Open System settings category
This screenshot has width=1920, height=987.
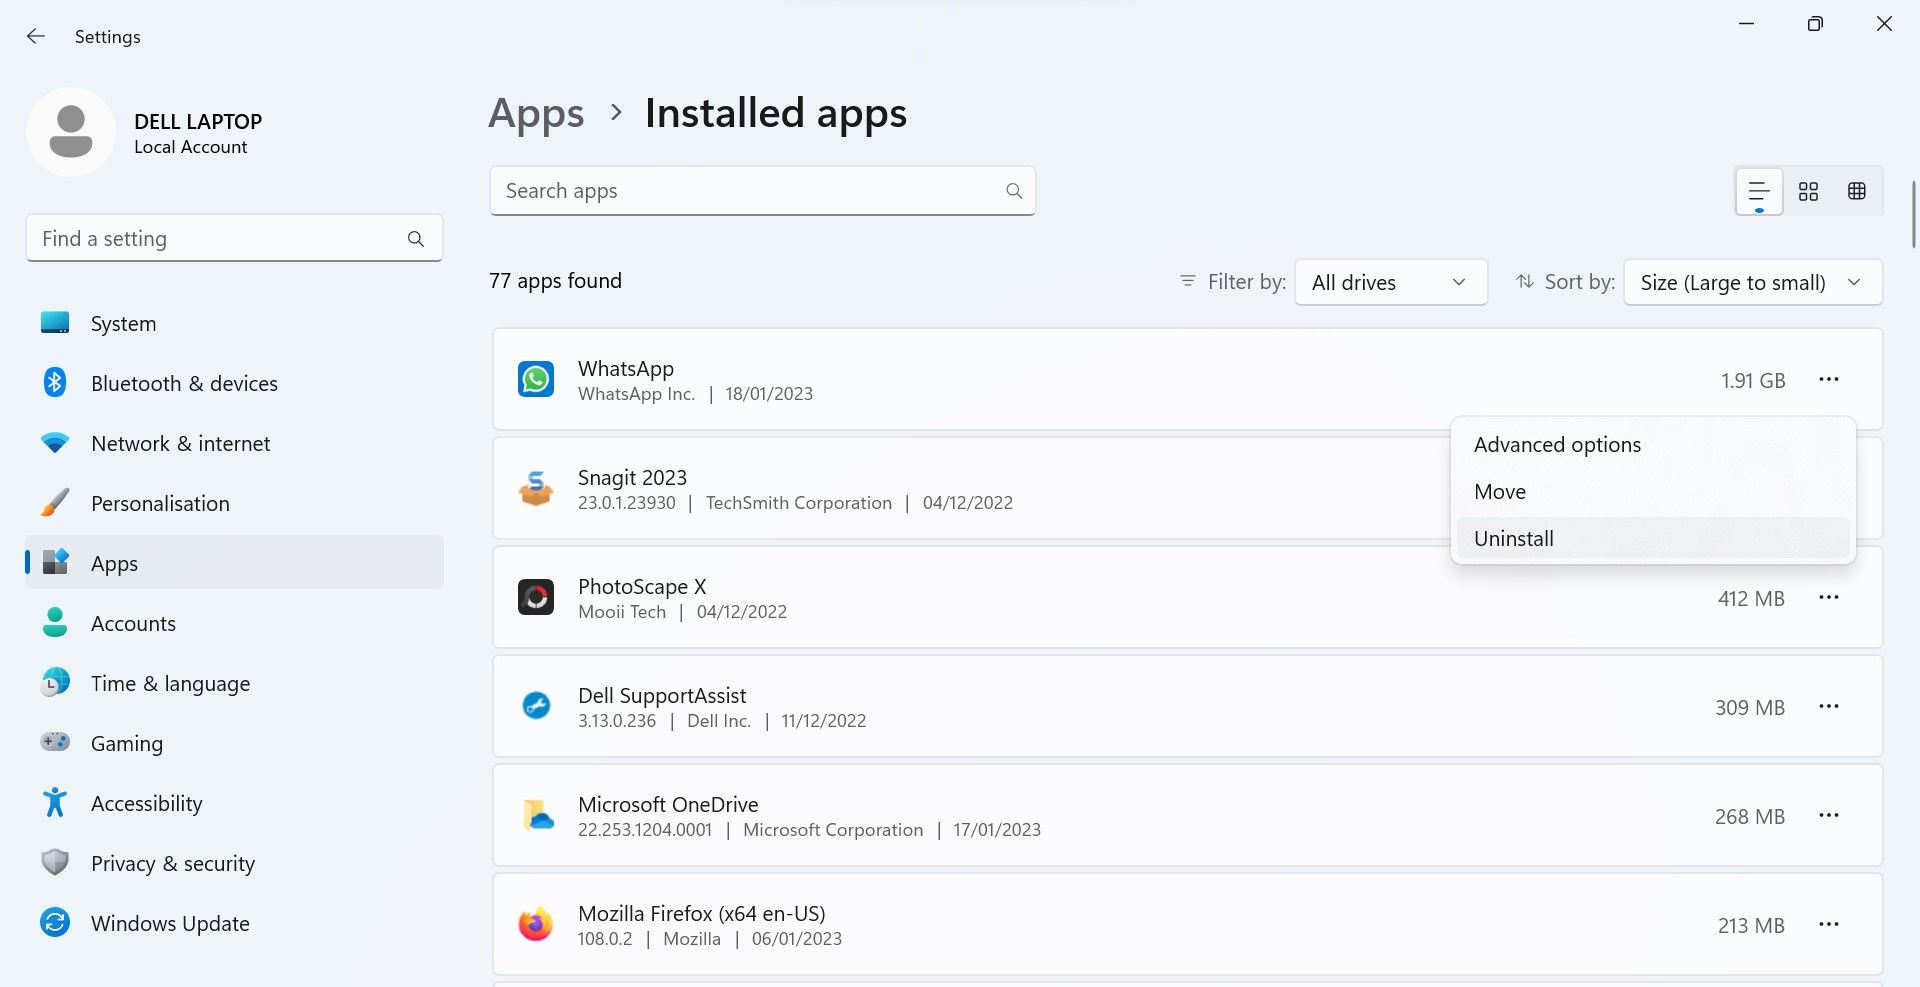[235, 323]
